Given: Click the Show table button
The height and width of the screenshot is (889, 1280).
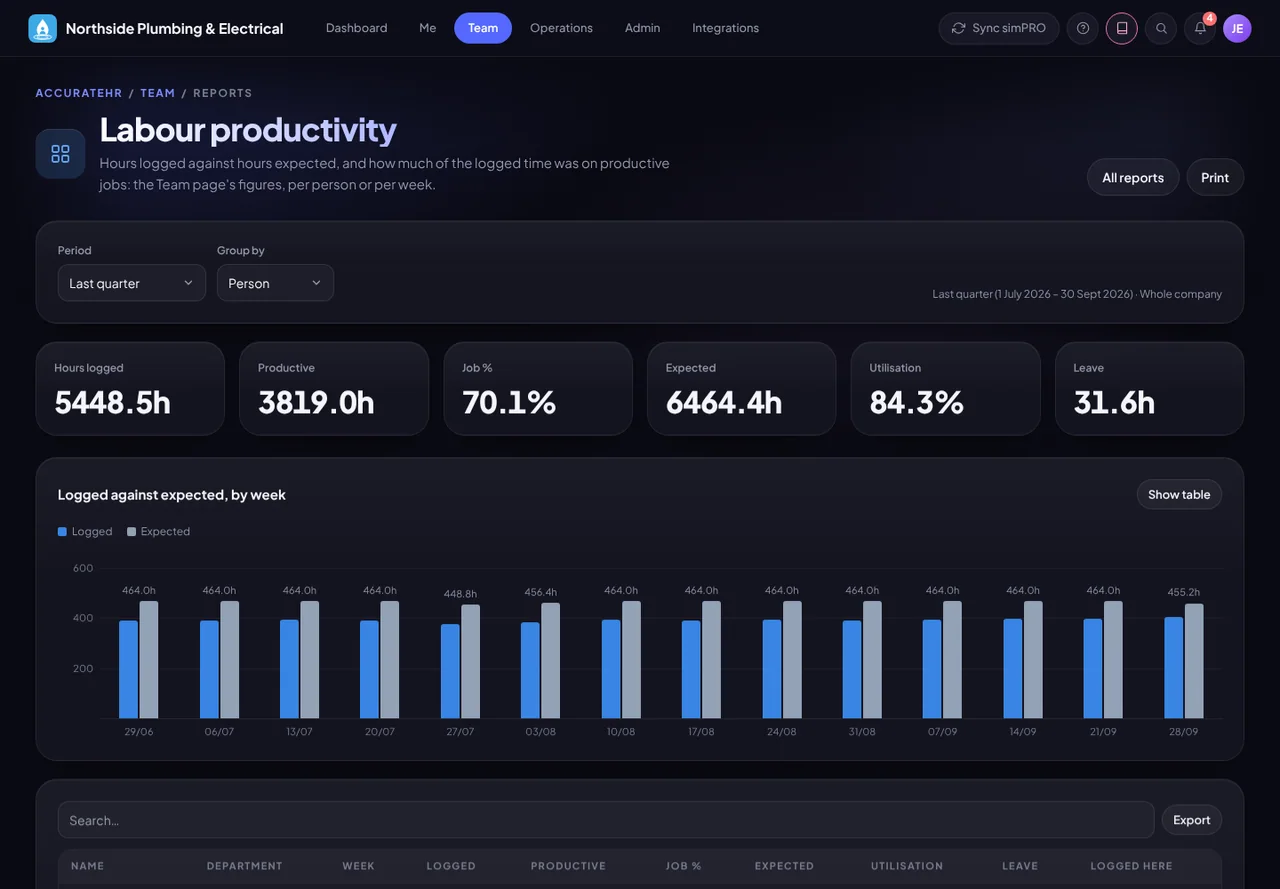Looking at the screenshot, I should (x=1179, y=494).
